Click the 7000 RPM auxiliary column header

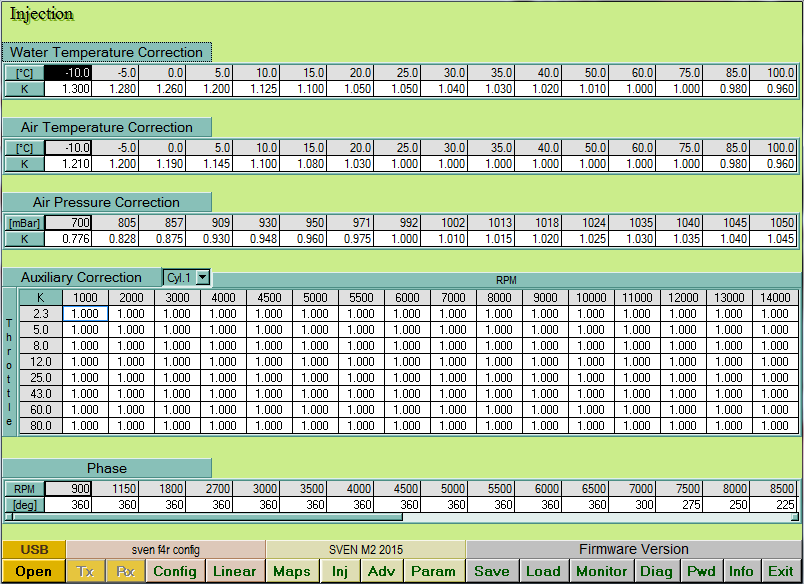[x=453, y=297]
